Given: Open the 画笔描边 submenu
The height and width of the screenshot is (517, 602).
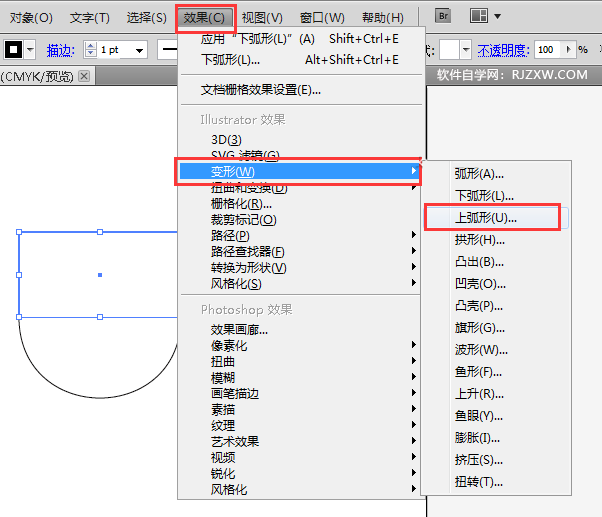Looking at the screenshot, I should point(300,394).
